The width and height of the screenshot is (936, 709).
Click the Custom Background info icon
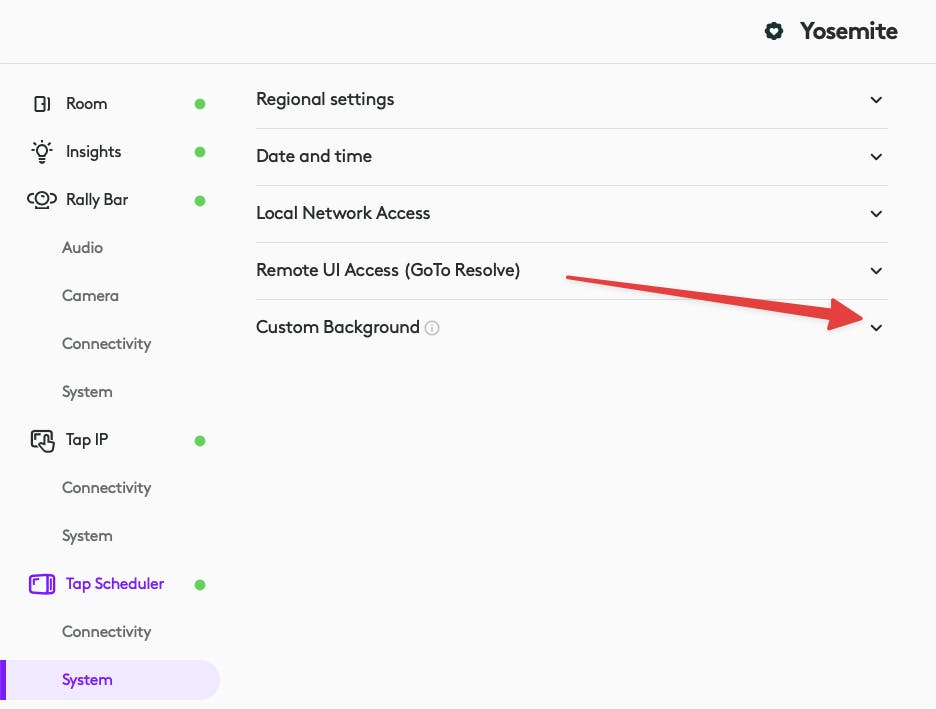coord(432,328)
